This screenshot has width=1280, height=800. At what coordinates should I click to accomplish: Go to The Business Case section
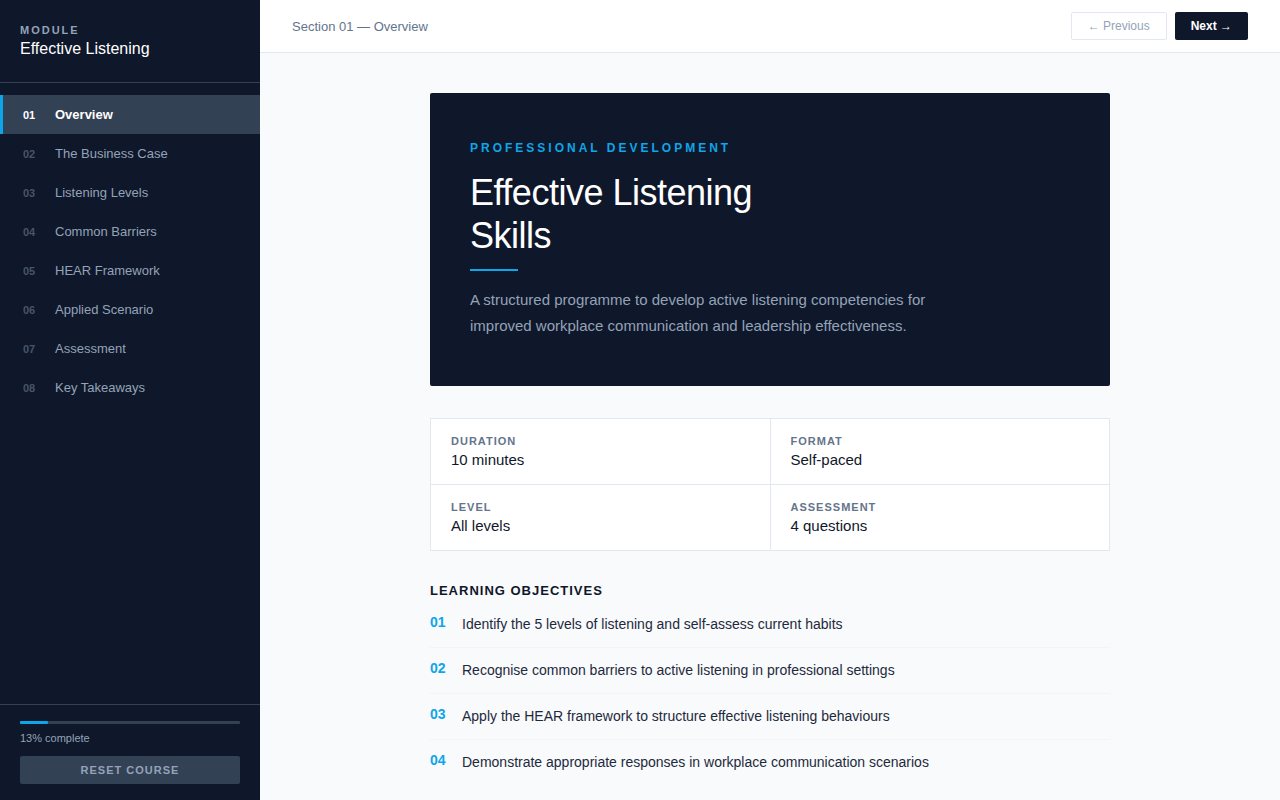pos(130,153)
